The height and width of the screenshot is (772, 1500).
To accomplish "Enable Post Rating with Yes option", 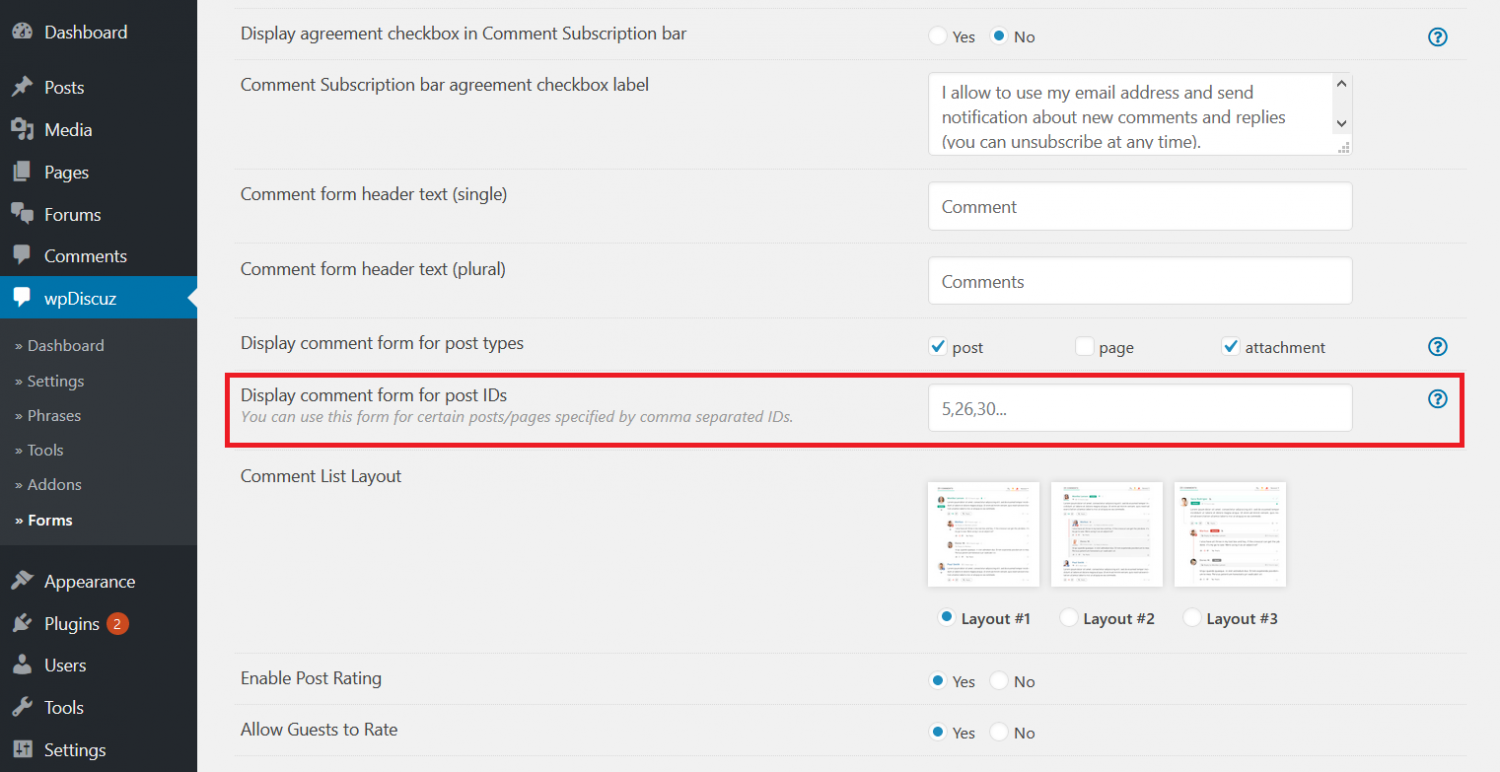I will pyautogui.click(x=937, y=681).
